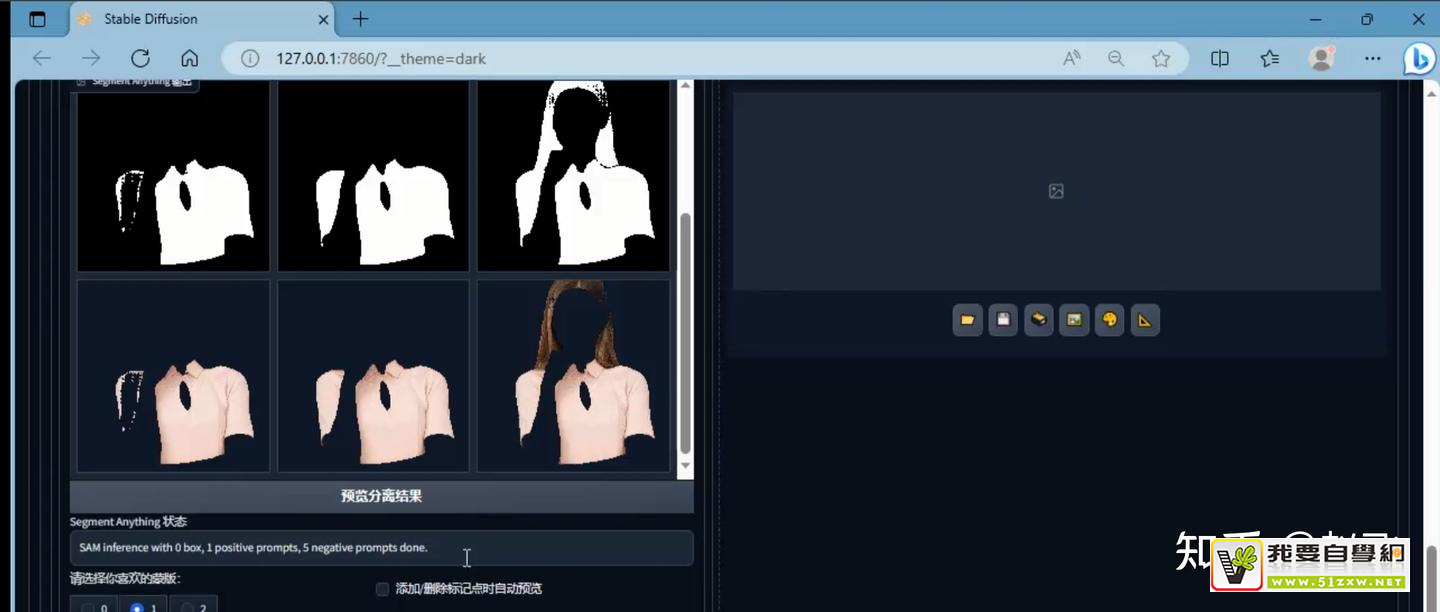Click the Read aloud icon in the address bar
The image size is (1440, 612).
point(1072,59)
